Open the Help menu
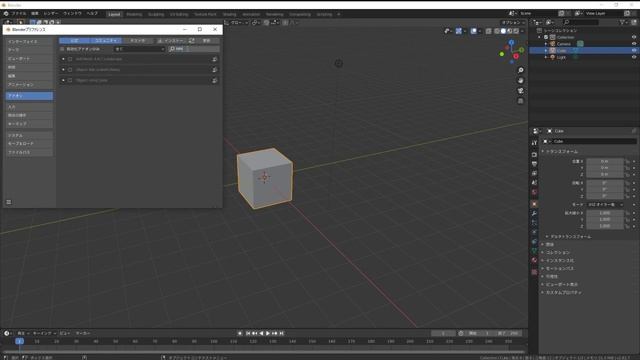The width and height of the screenshot is (640, 360). [92, 13]
